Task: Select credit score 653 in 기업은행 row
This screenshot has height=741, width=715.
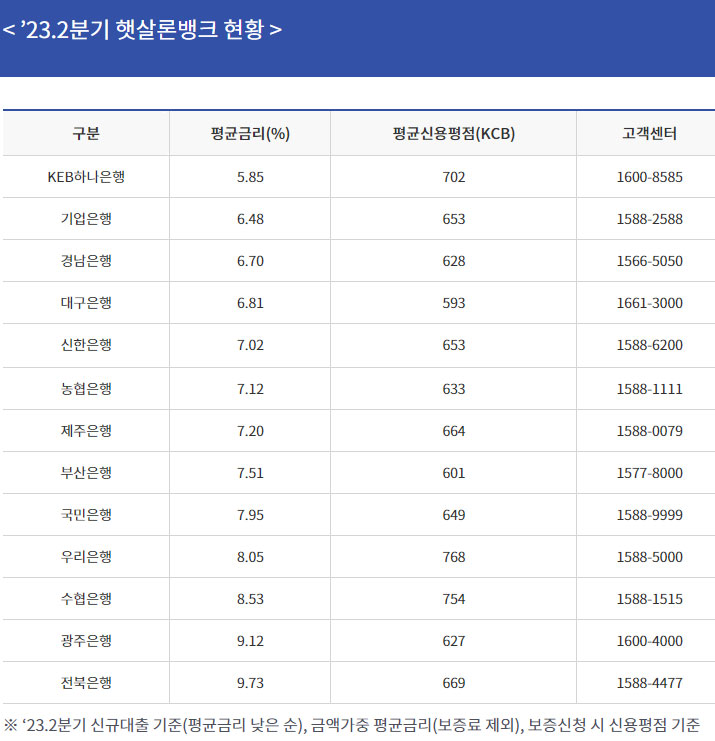Action: pos(454,219)
